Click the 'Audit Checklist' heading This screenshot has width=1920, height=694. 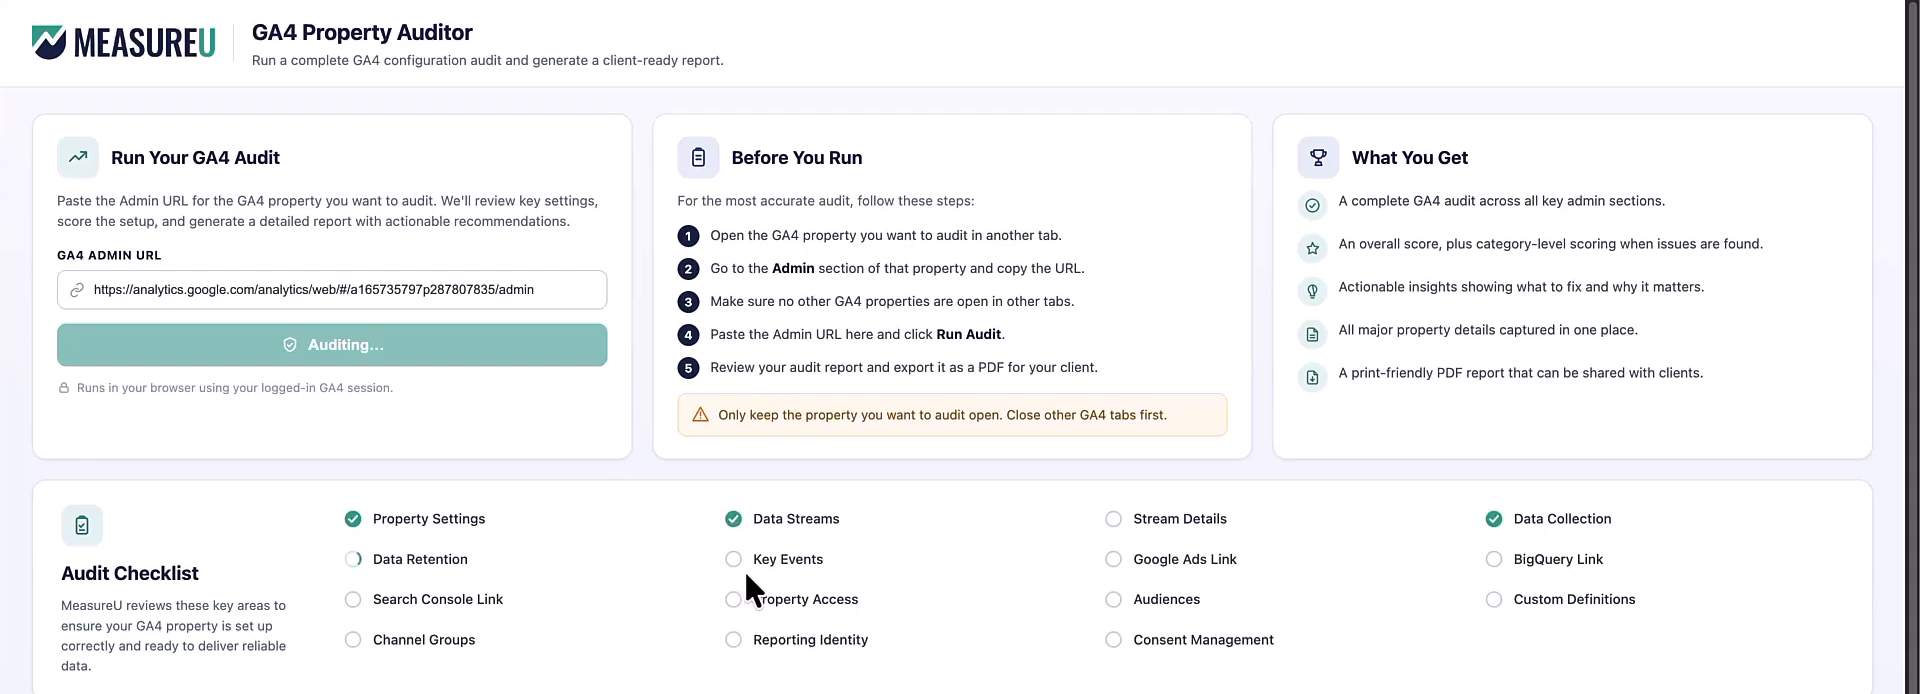130,573
